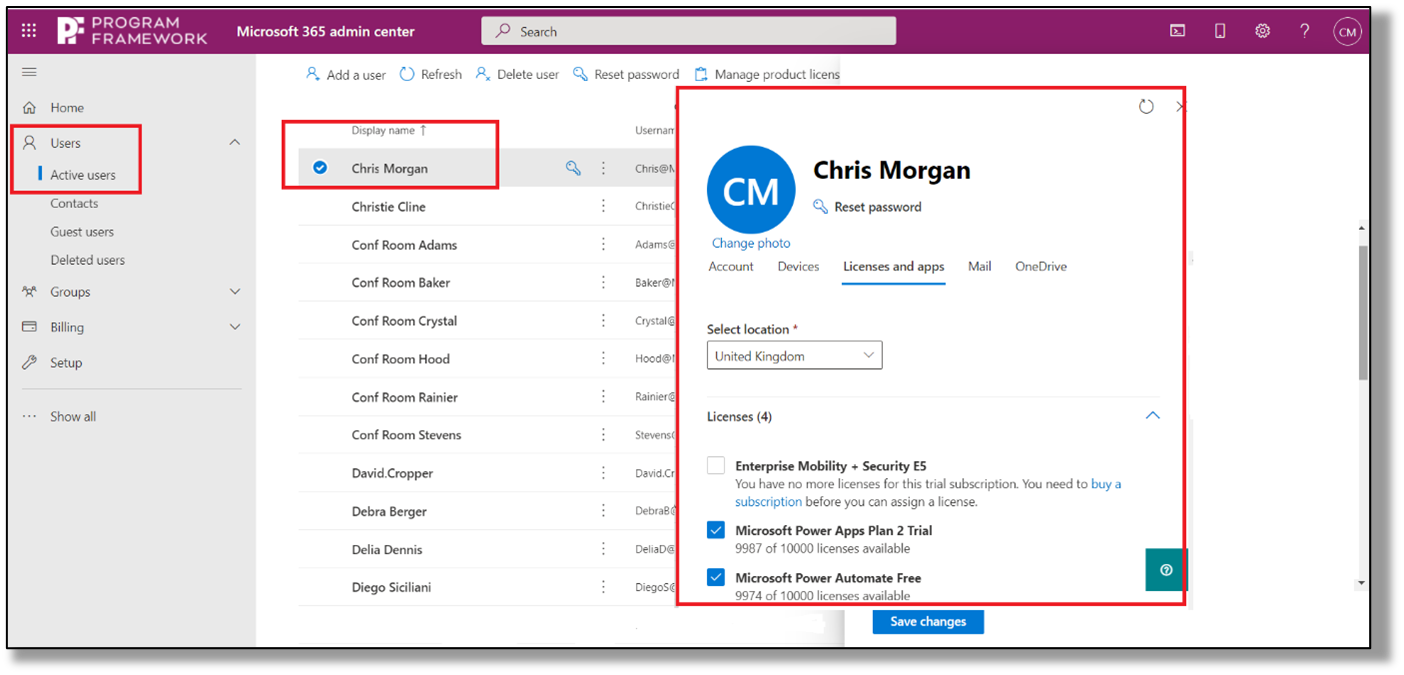The image size is (1404, 675).
Task: Click Reset password link in details panel
Action: pyautogui.click(x=867, y=207)
